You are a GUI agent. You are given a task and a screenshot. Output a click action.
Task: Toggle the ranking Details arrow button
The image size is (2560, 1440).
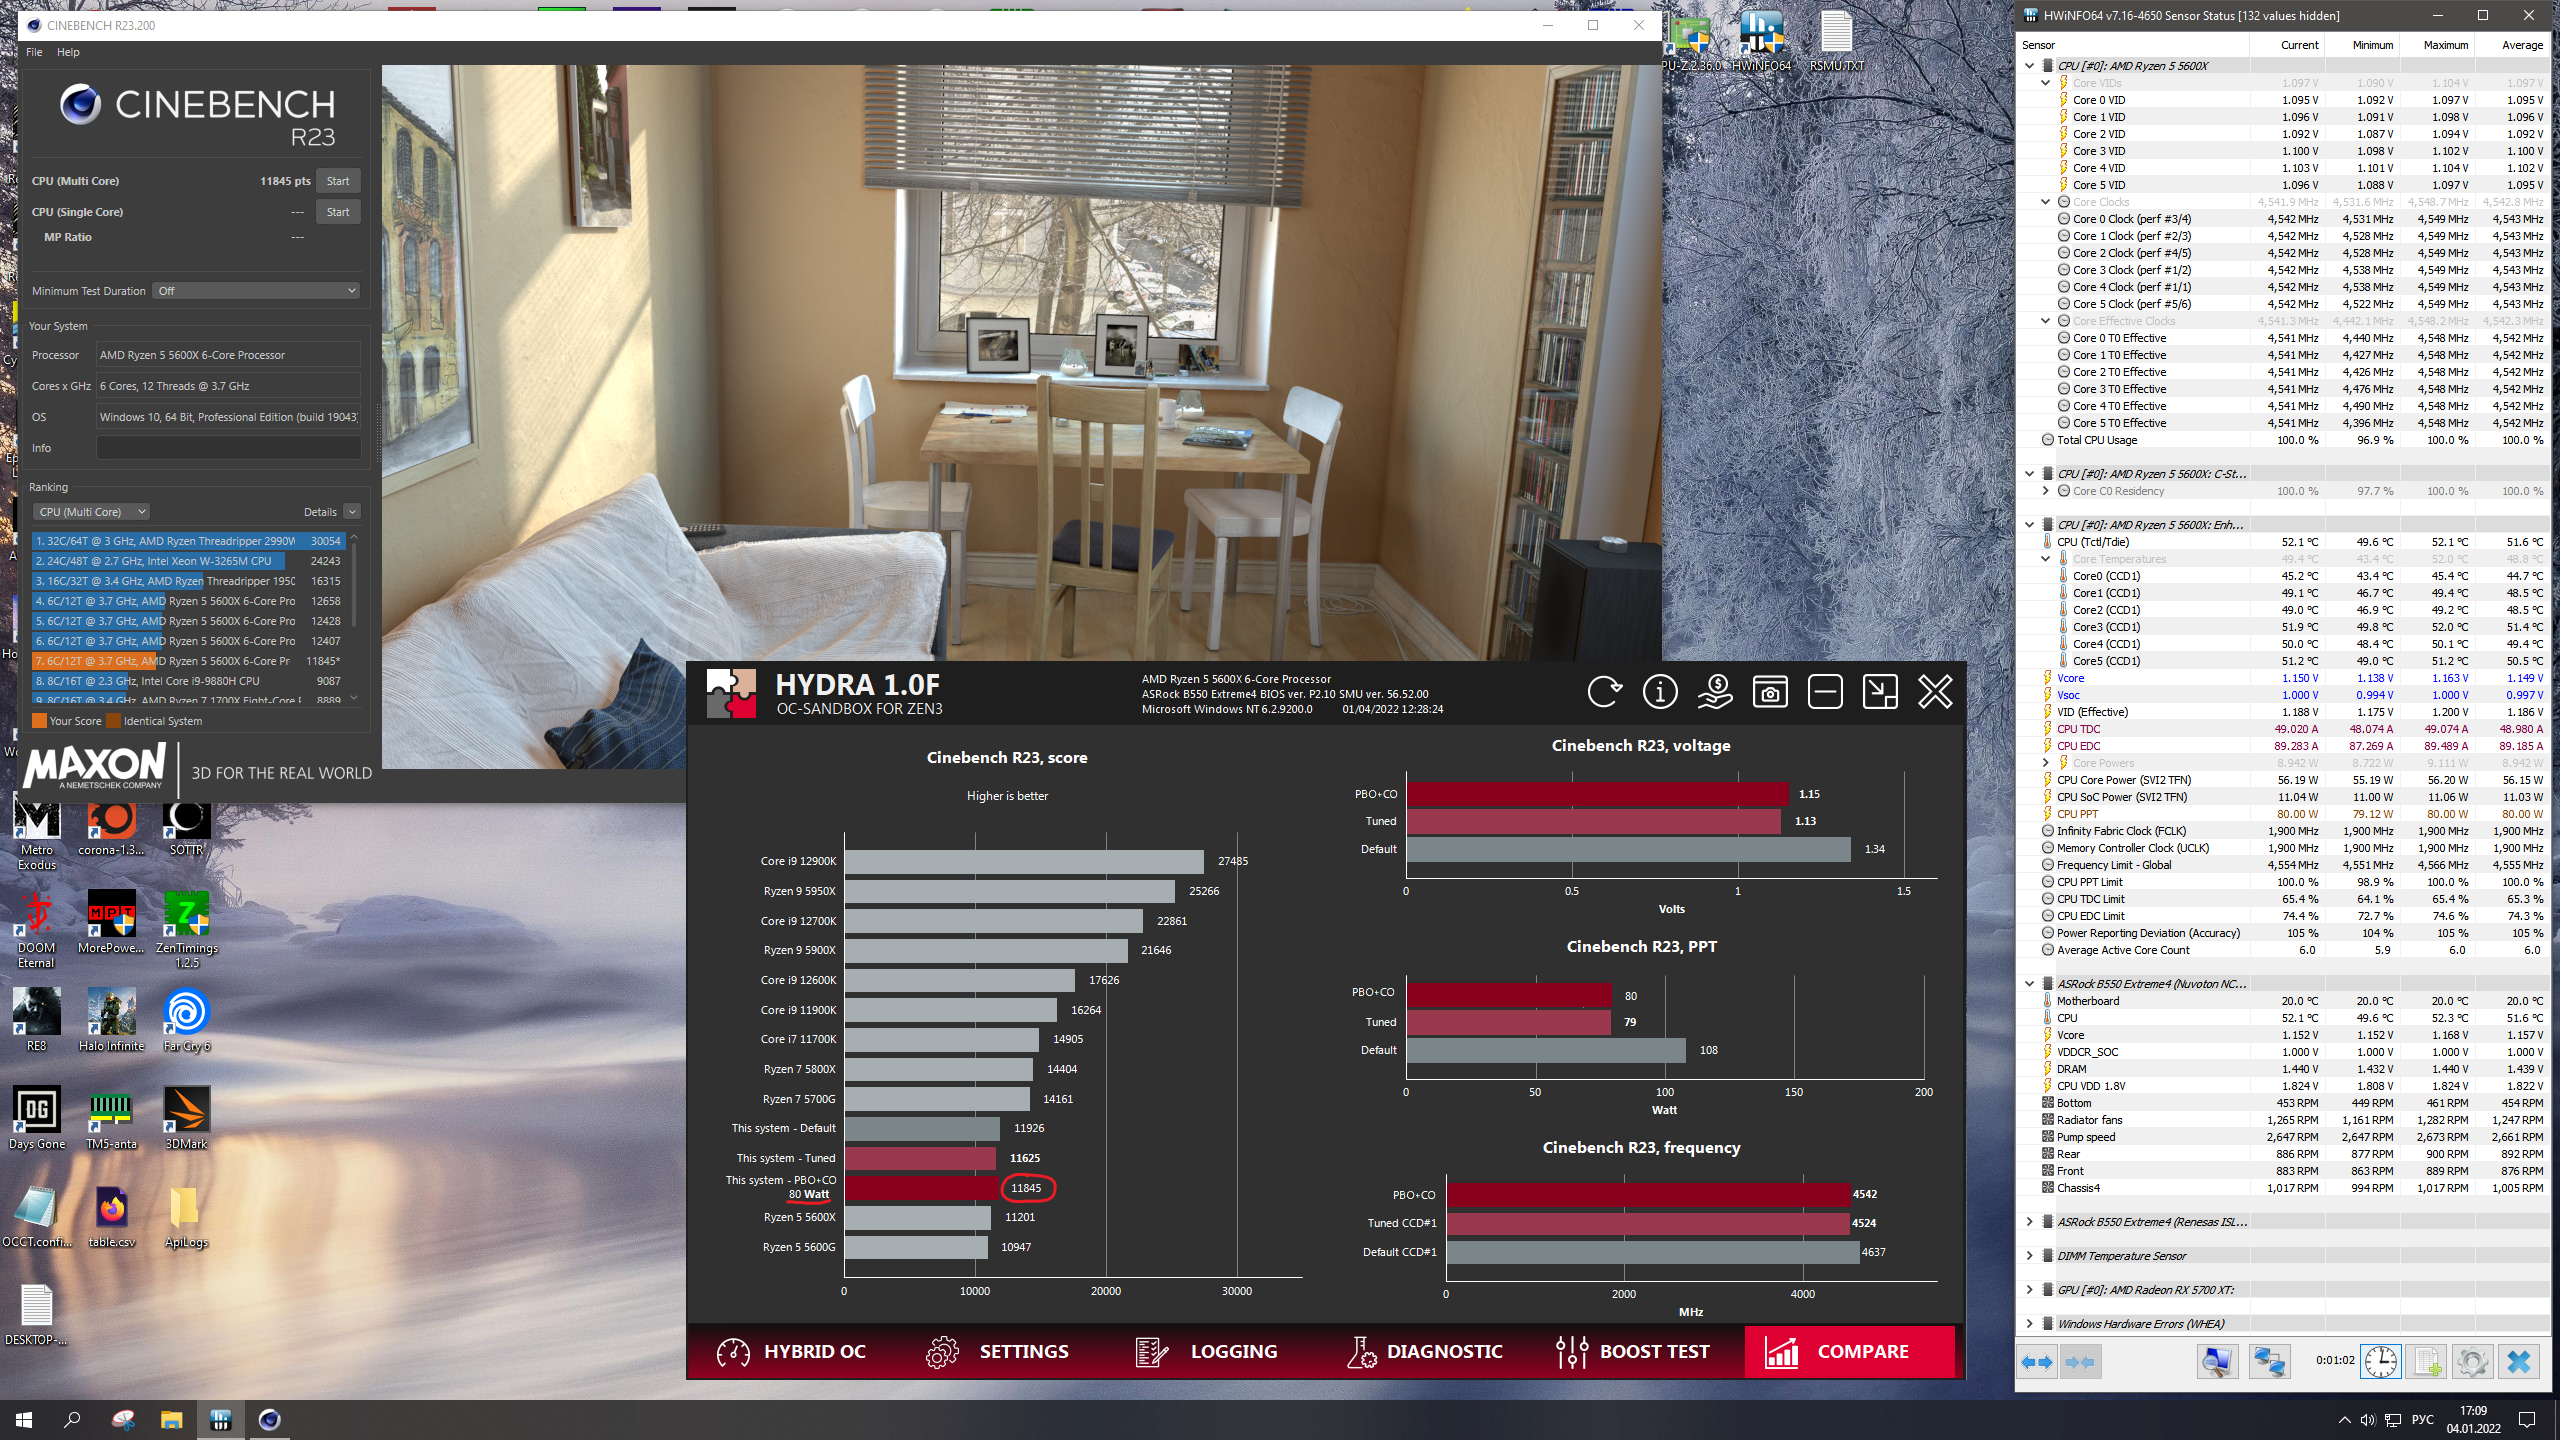click(x=352, y=512)
